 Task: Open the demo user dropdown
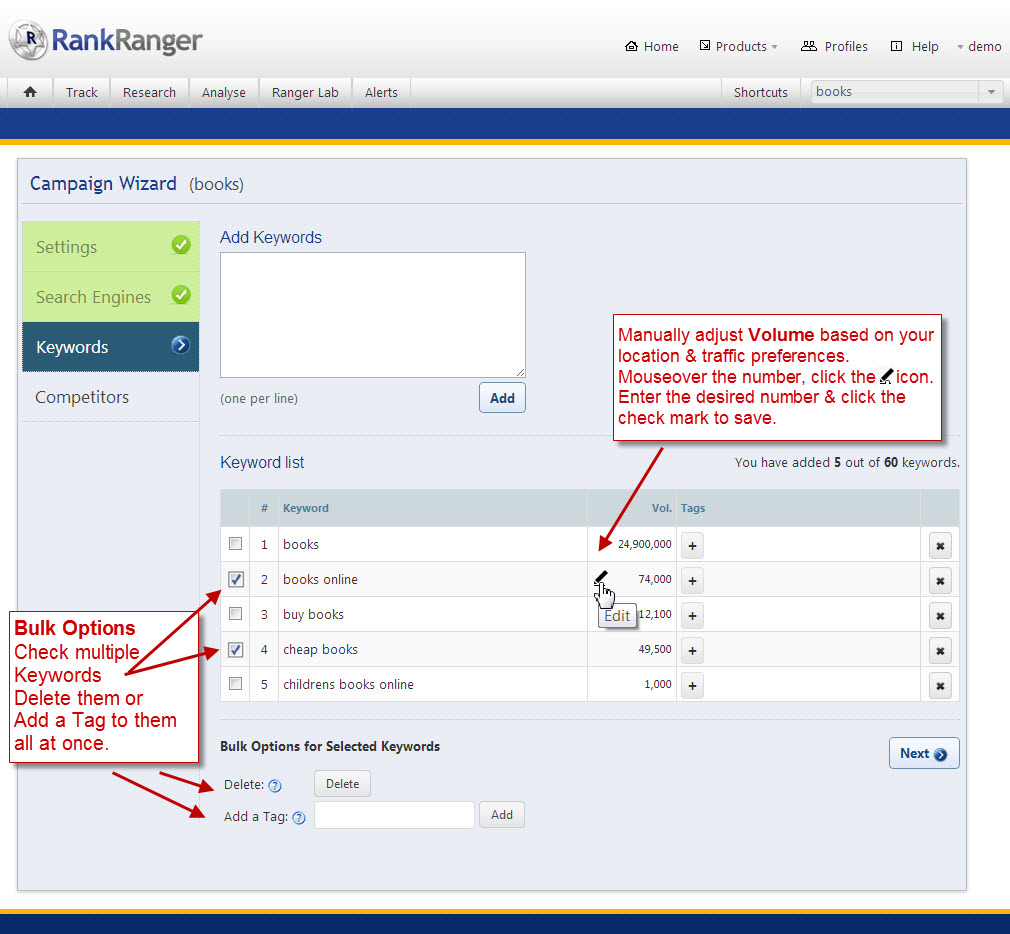(x=979, y=46)
